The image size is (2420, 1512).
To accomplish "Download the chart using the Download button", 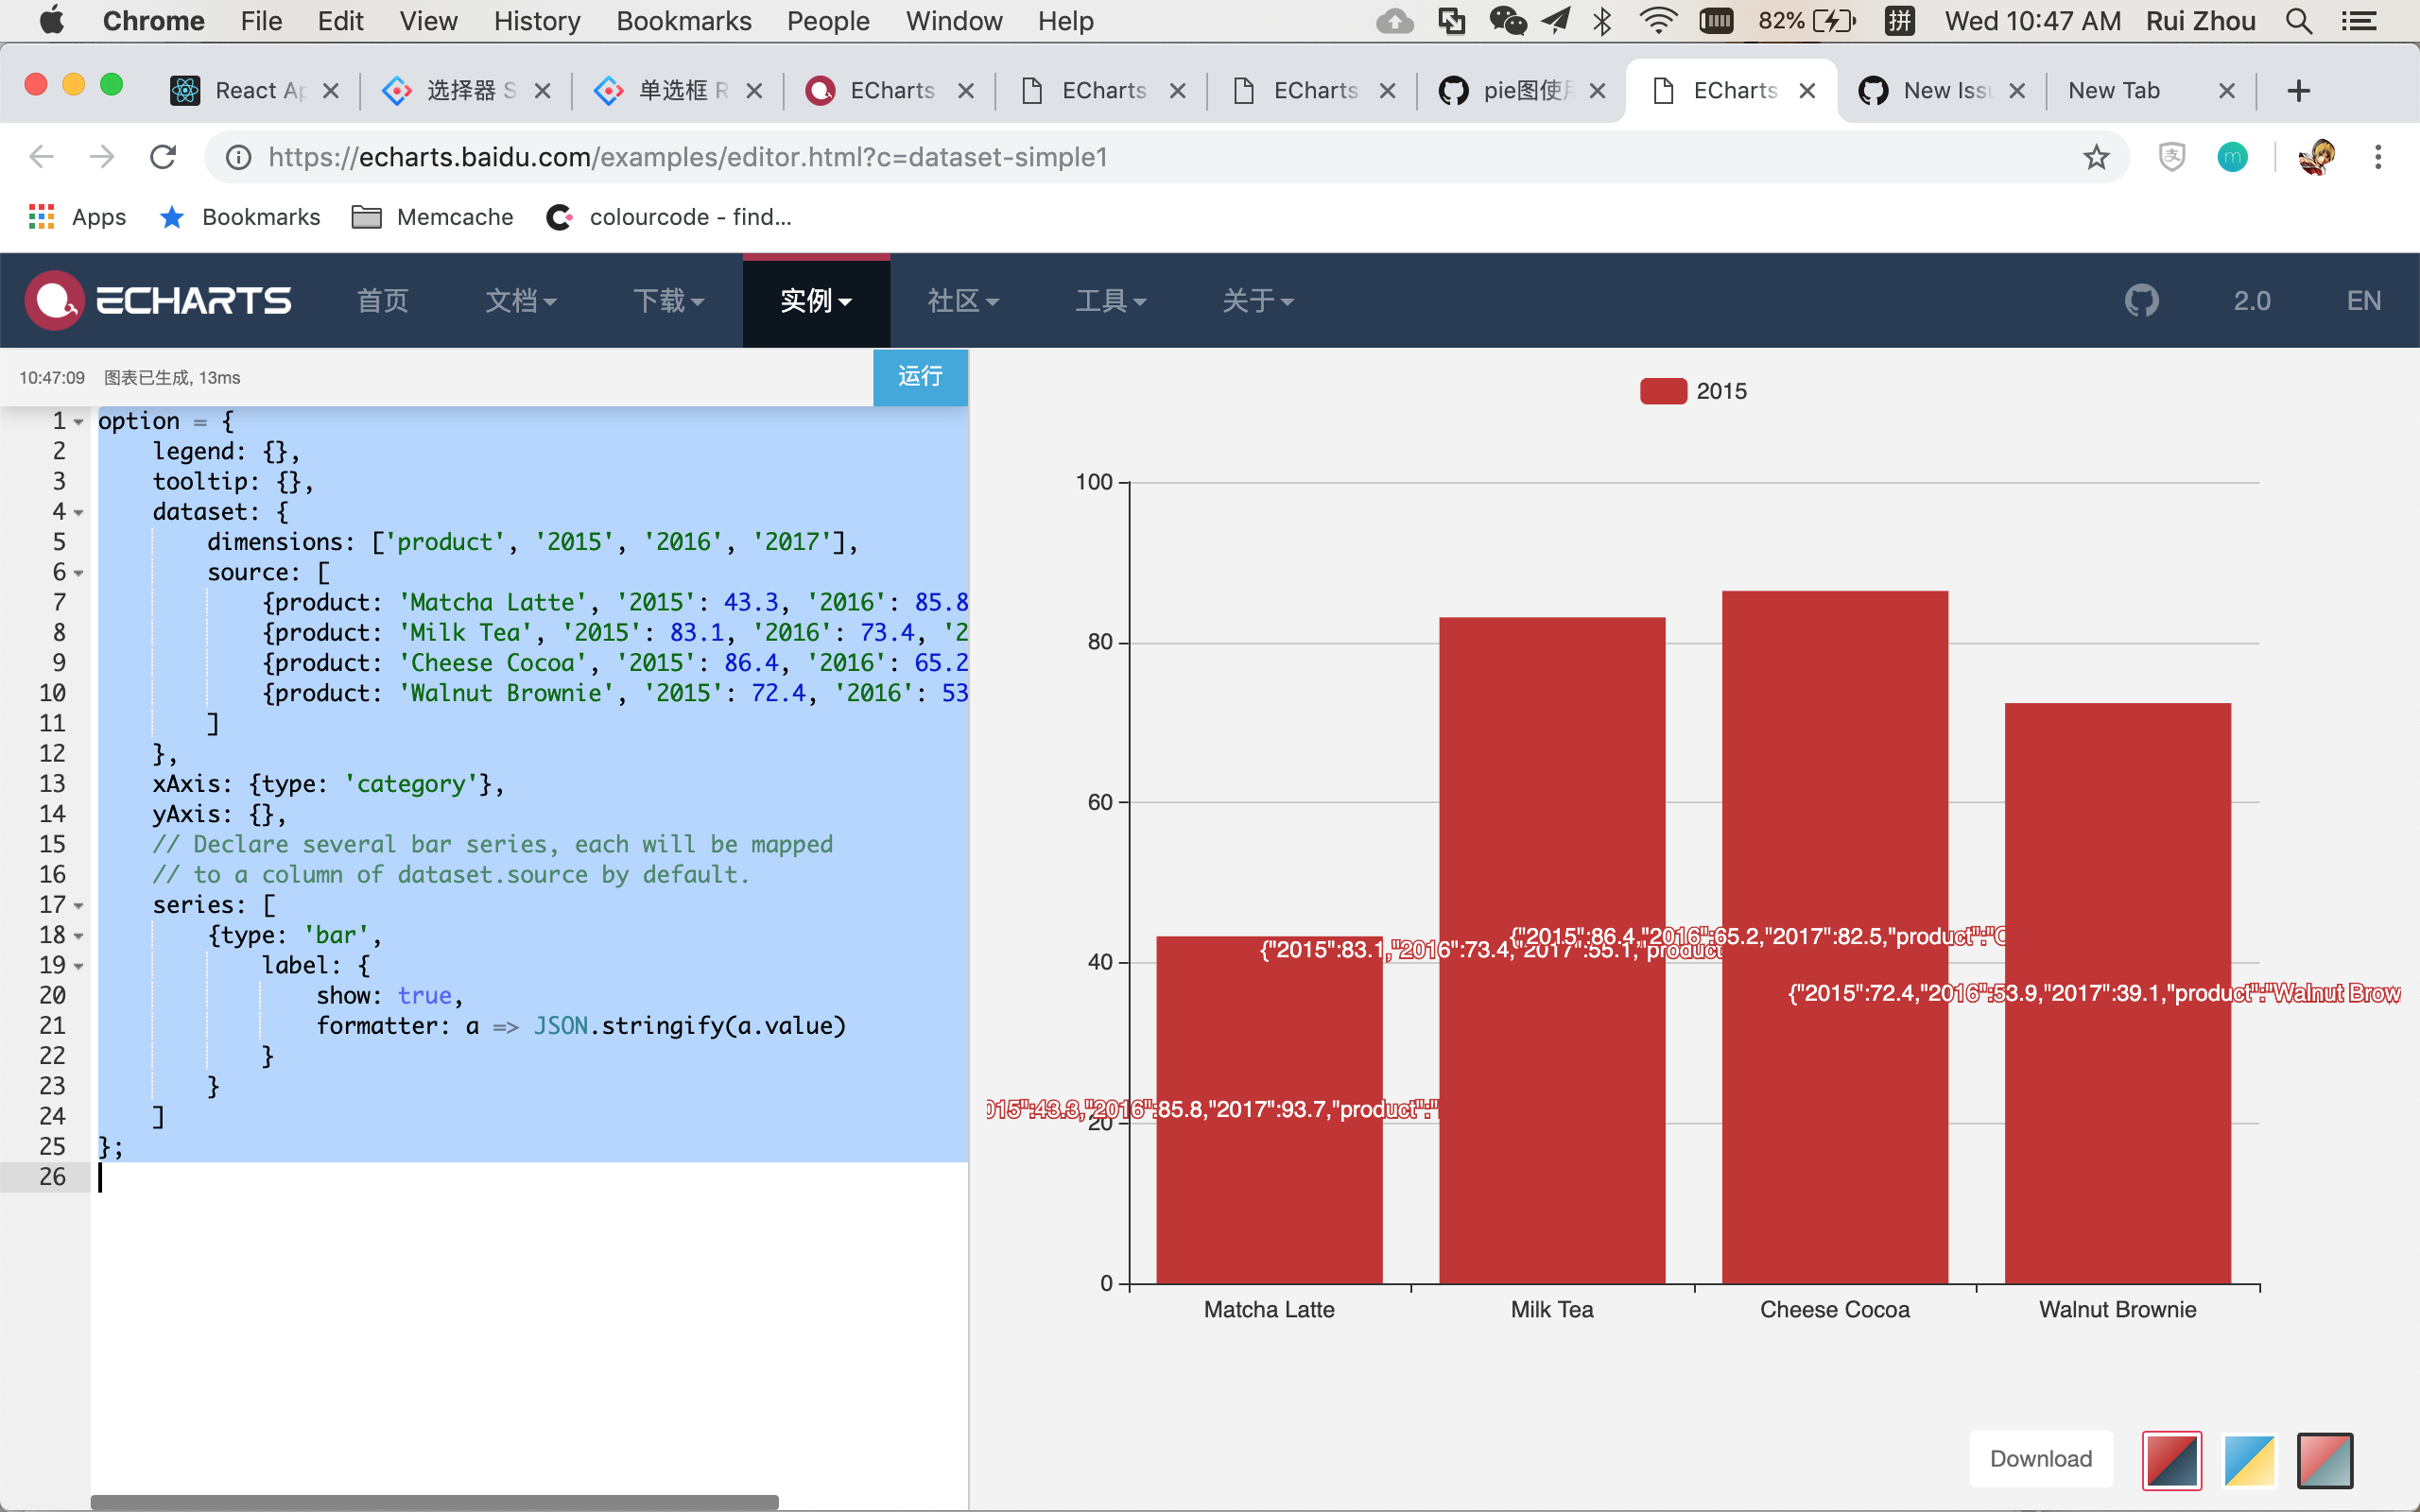I will [2040, 1458].
